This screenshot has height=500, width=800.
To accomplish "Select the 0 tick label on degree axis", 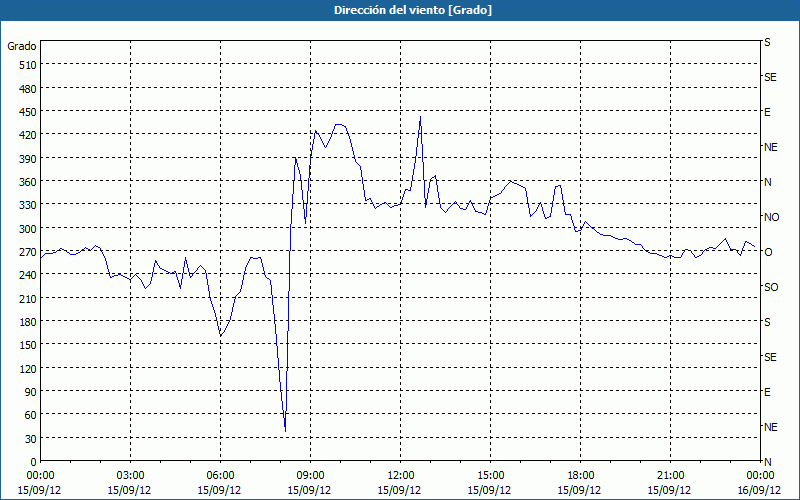I will [34, 462].
